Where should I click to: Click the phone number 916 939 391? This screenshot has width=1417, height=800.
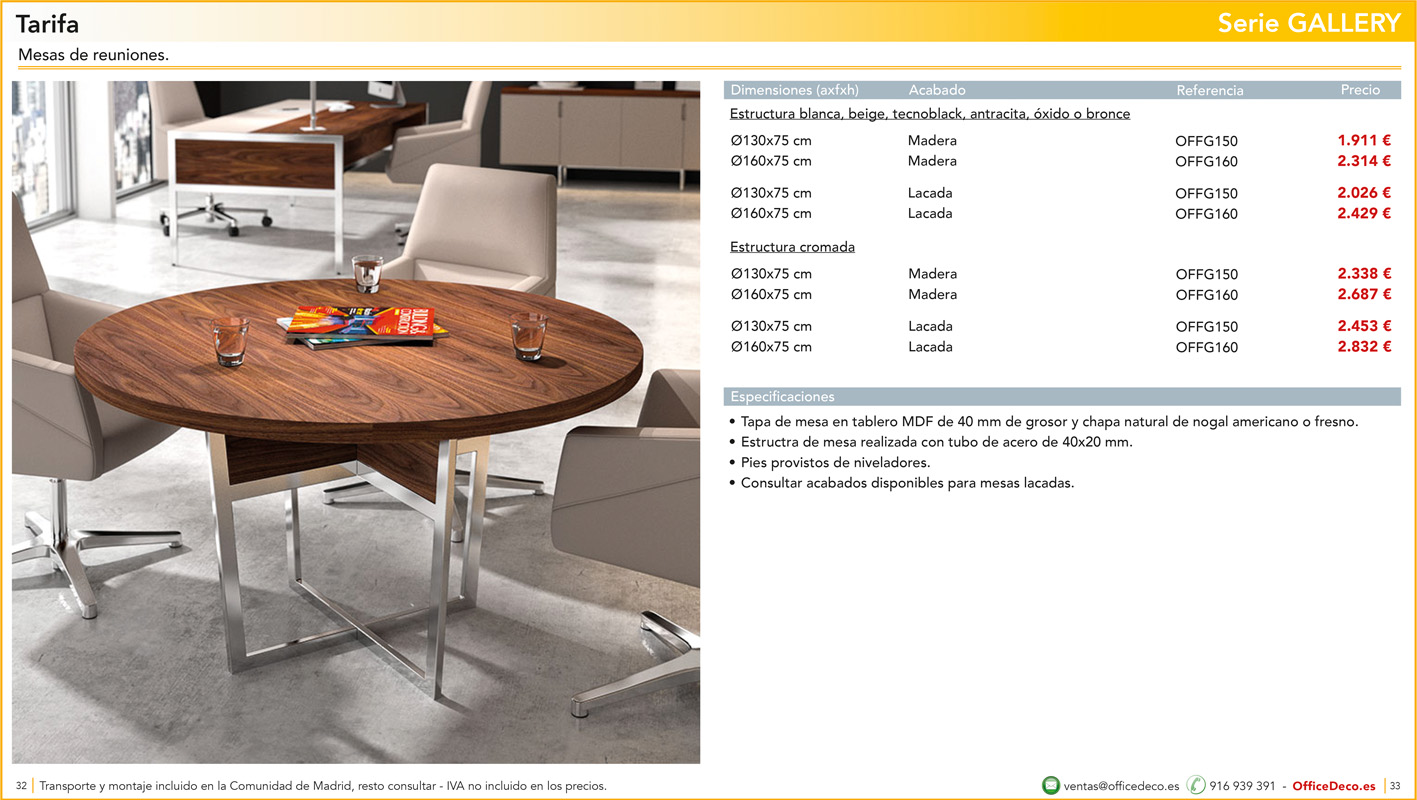(x=1242, y=786)
